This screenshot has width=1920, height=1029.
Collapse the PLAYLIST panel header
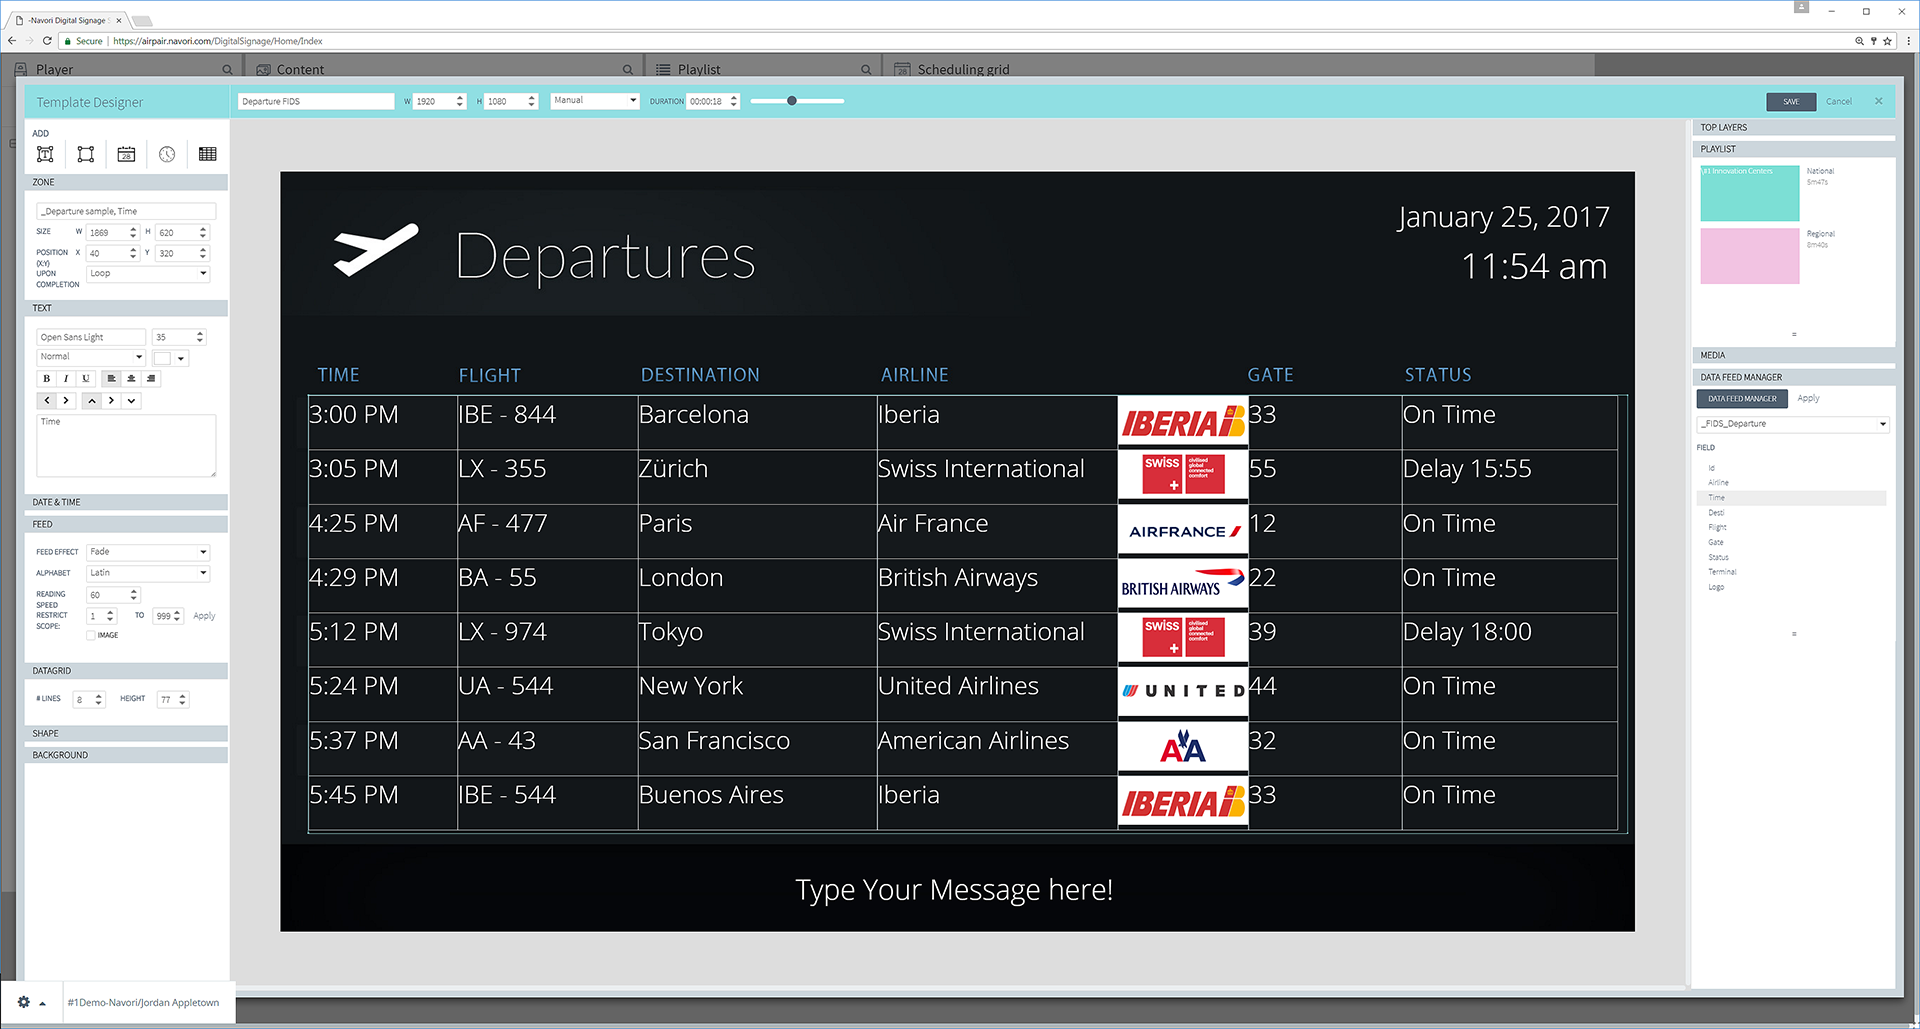point(1794,149)
